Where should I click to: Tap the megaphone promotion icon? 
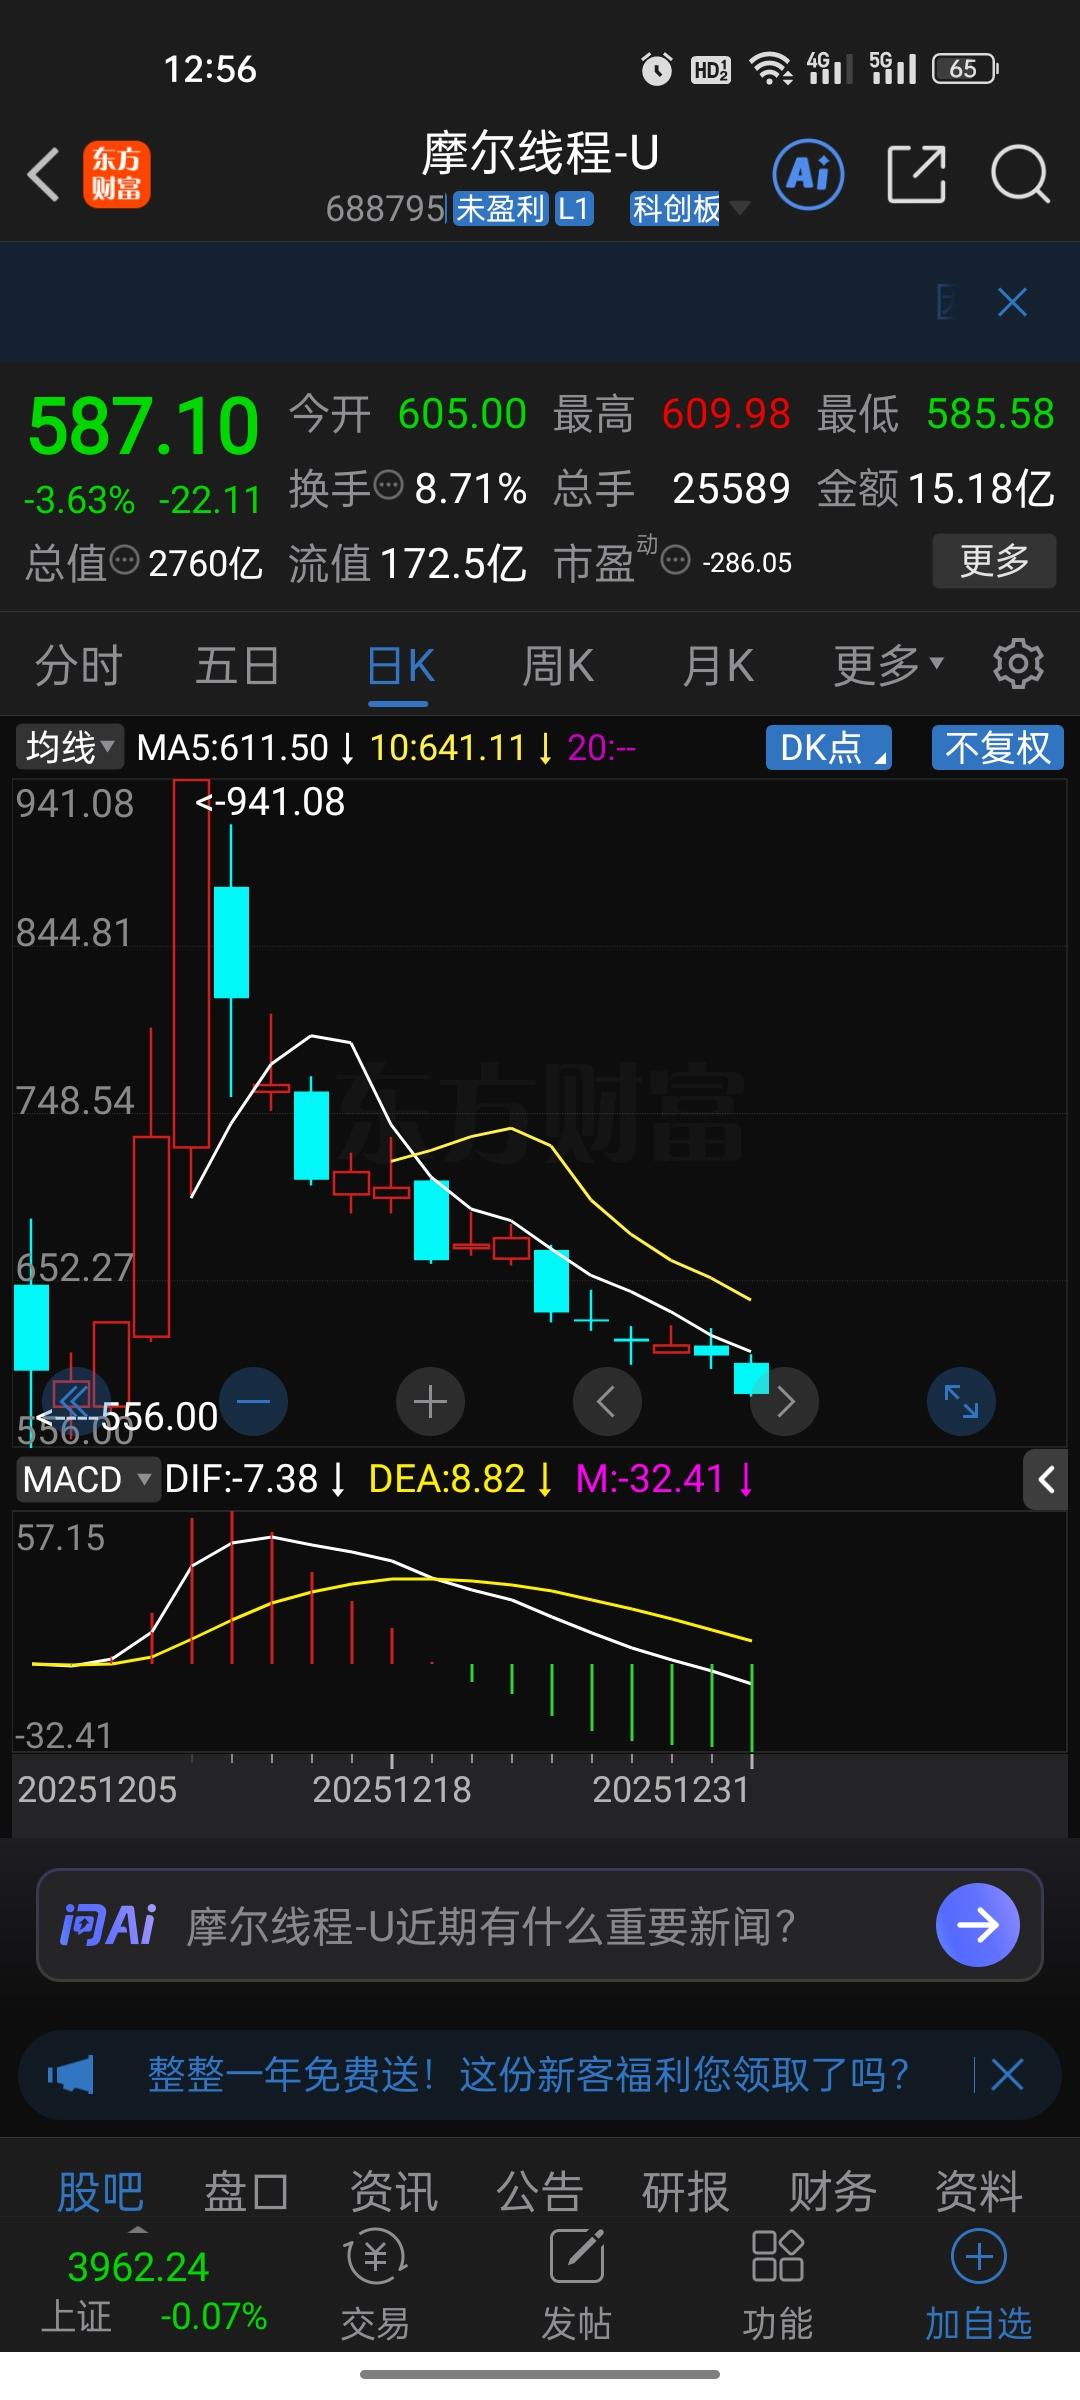(71, 2074)
